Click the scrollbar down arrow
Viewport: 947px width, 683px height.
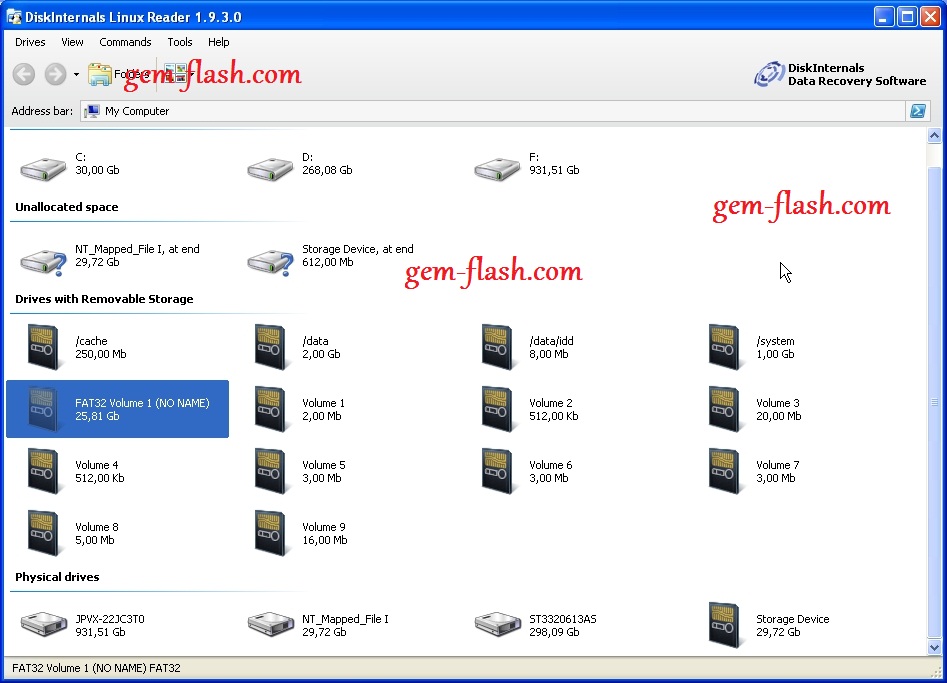click(934, 647)
